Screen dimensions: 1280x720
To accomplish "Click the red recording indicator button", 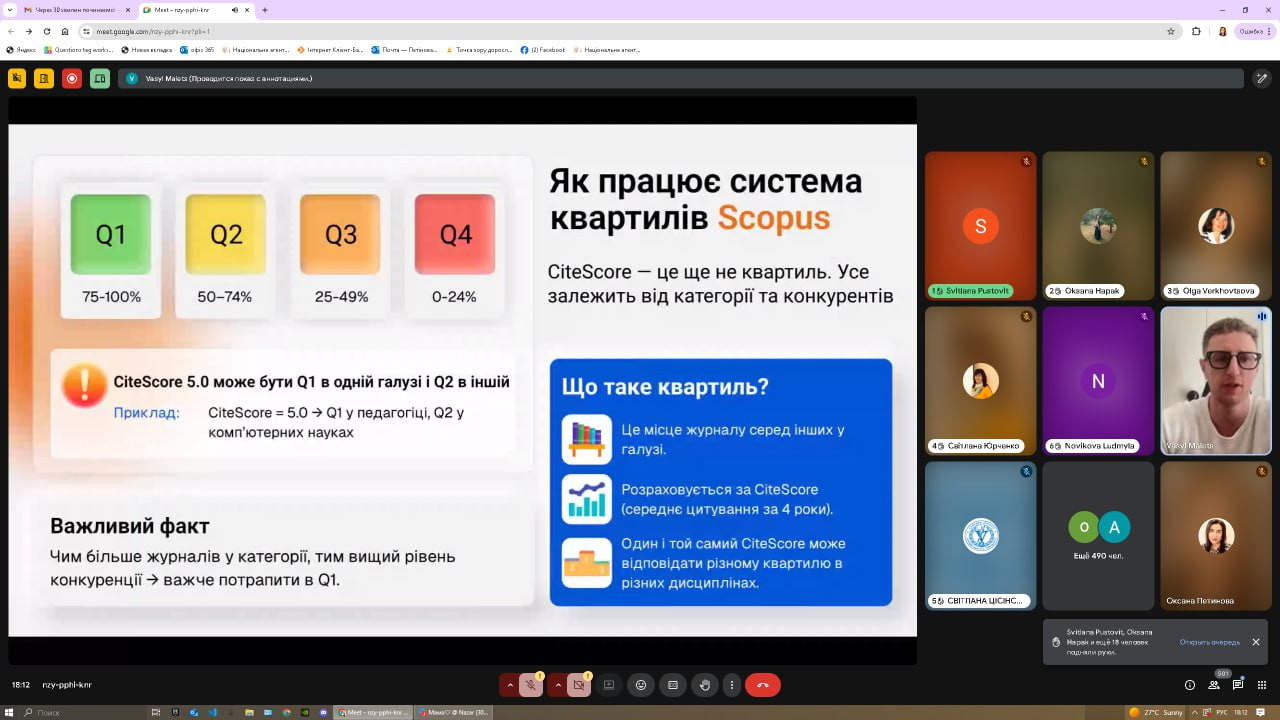I will pos(72,78).
